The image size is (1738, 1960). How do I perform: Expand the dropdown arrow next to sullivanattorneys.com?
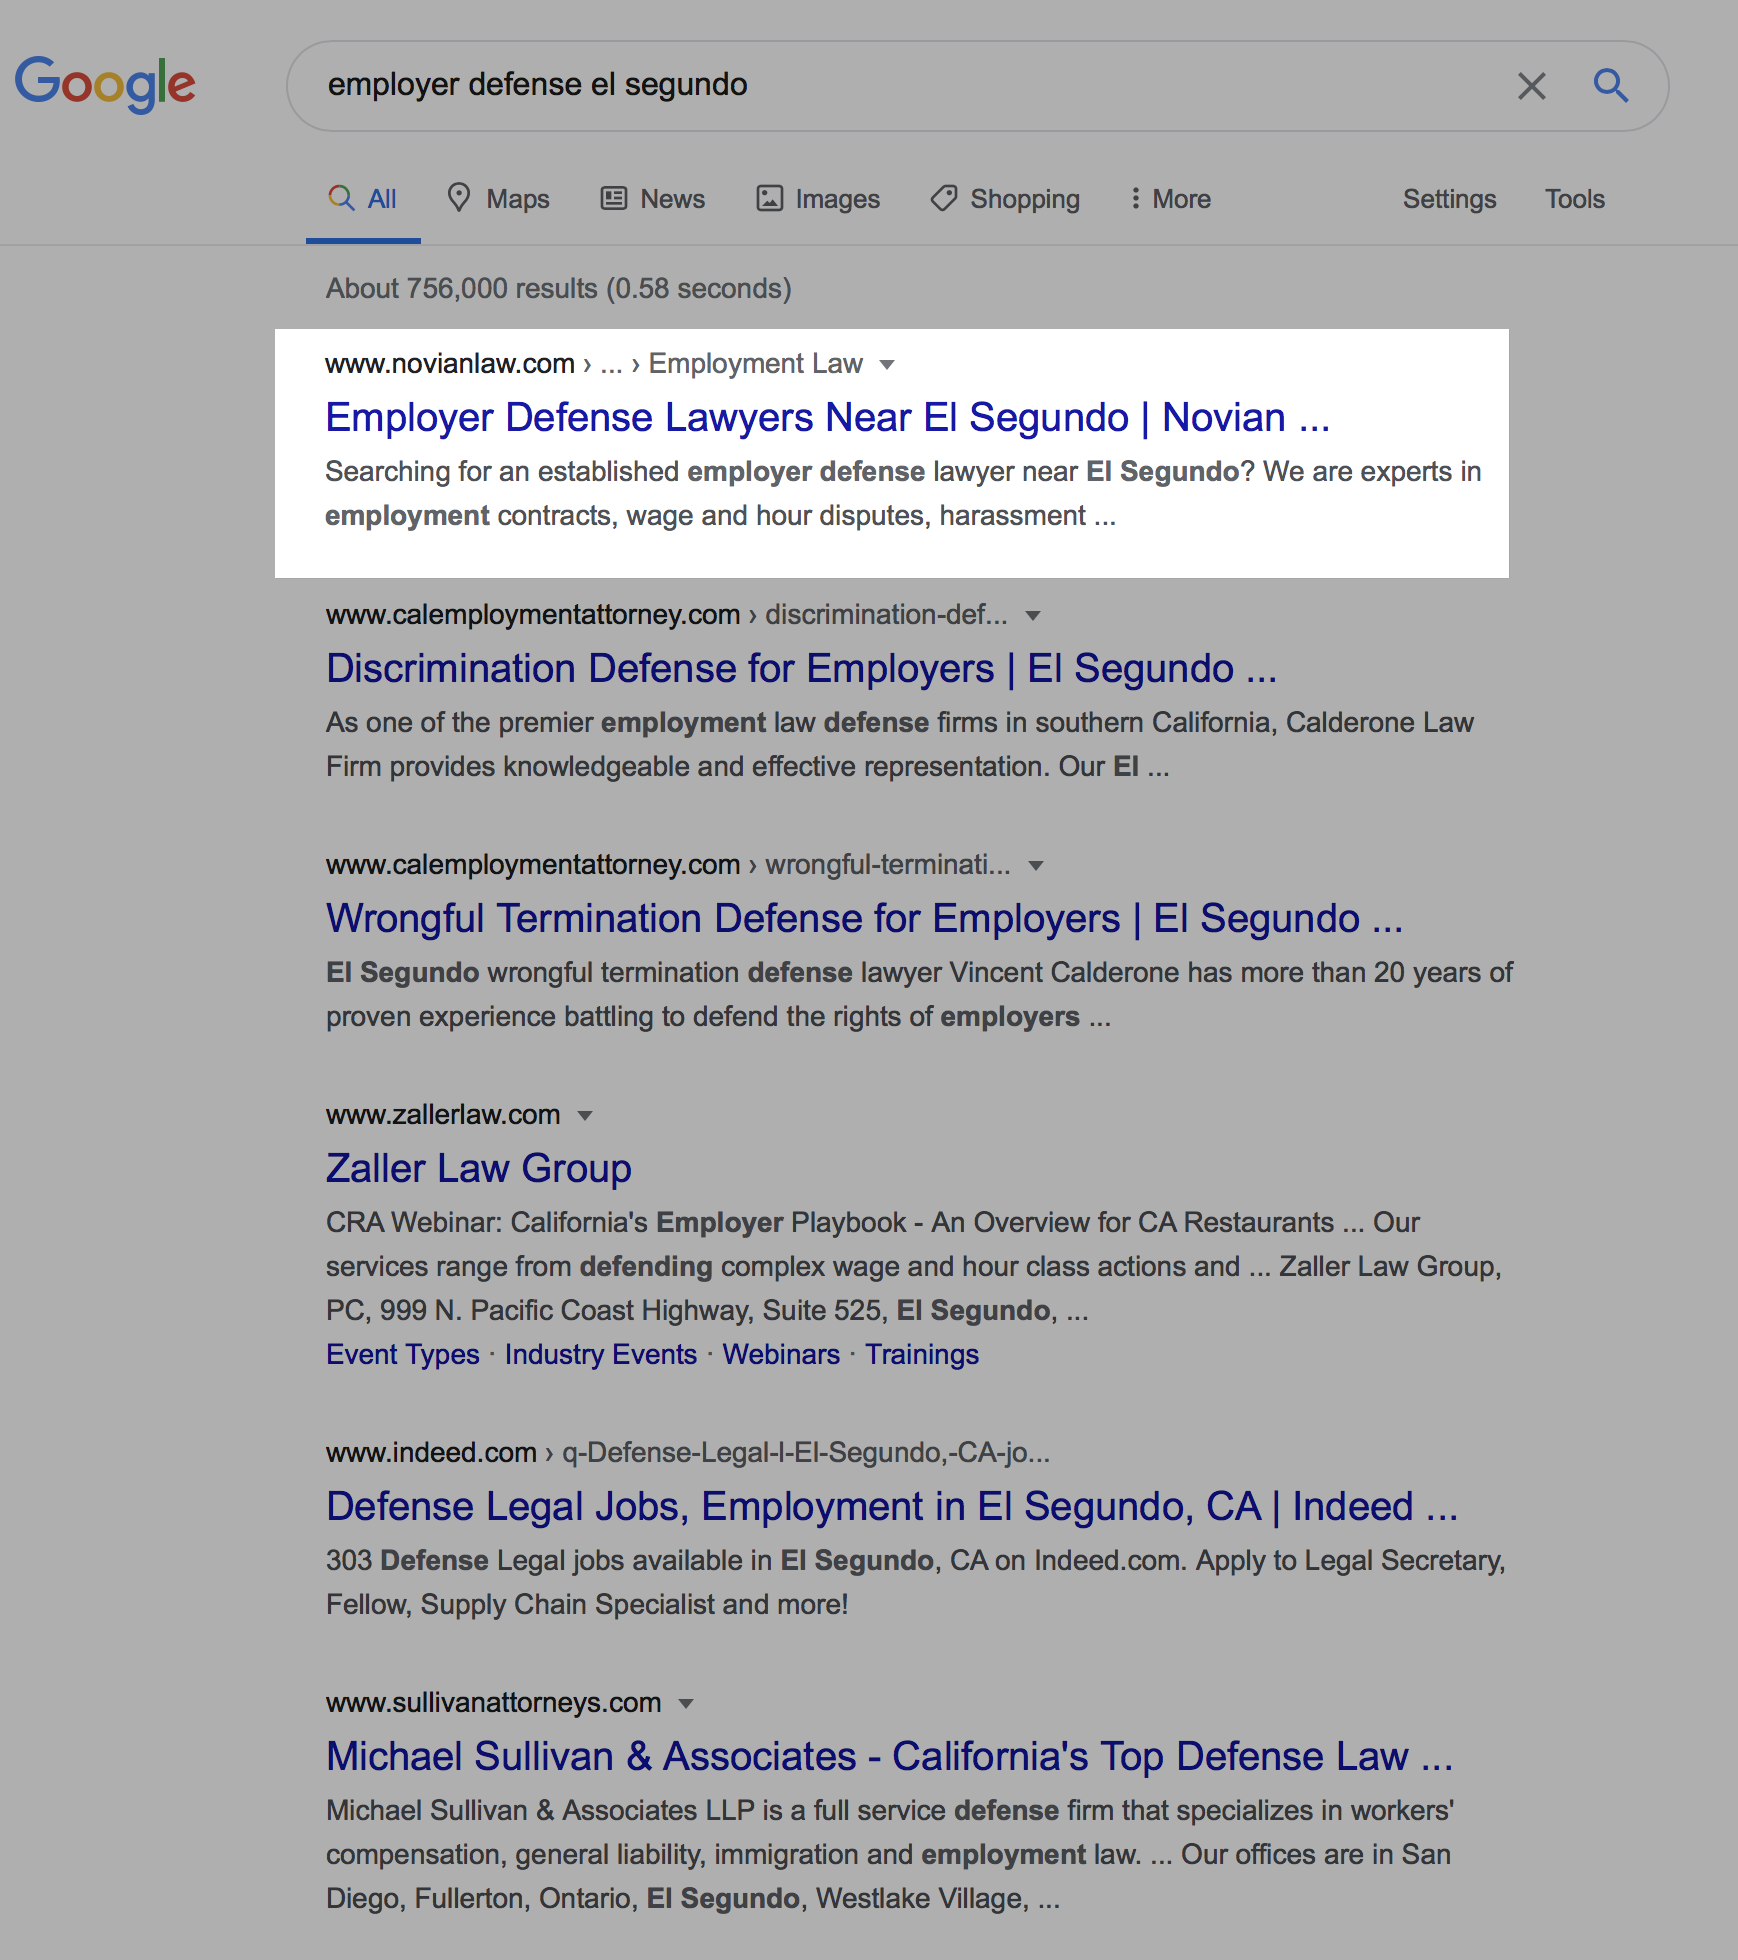[x=686, y=1704]
